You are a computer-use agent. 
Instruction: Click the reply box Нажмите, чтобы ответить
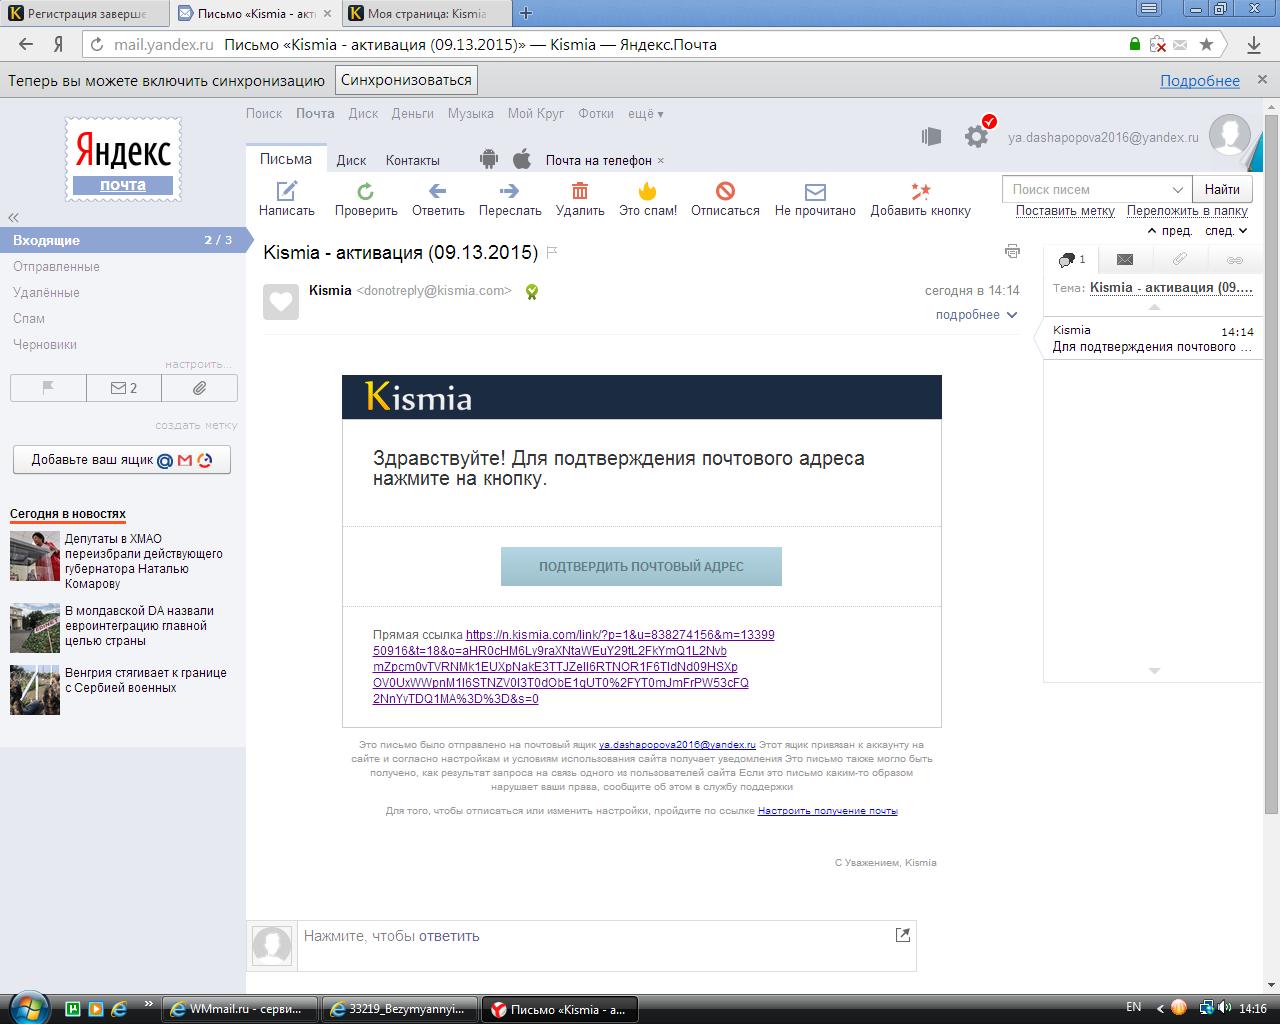pyautogui.click(x=607, y=945)
